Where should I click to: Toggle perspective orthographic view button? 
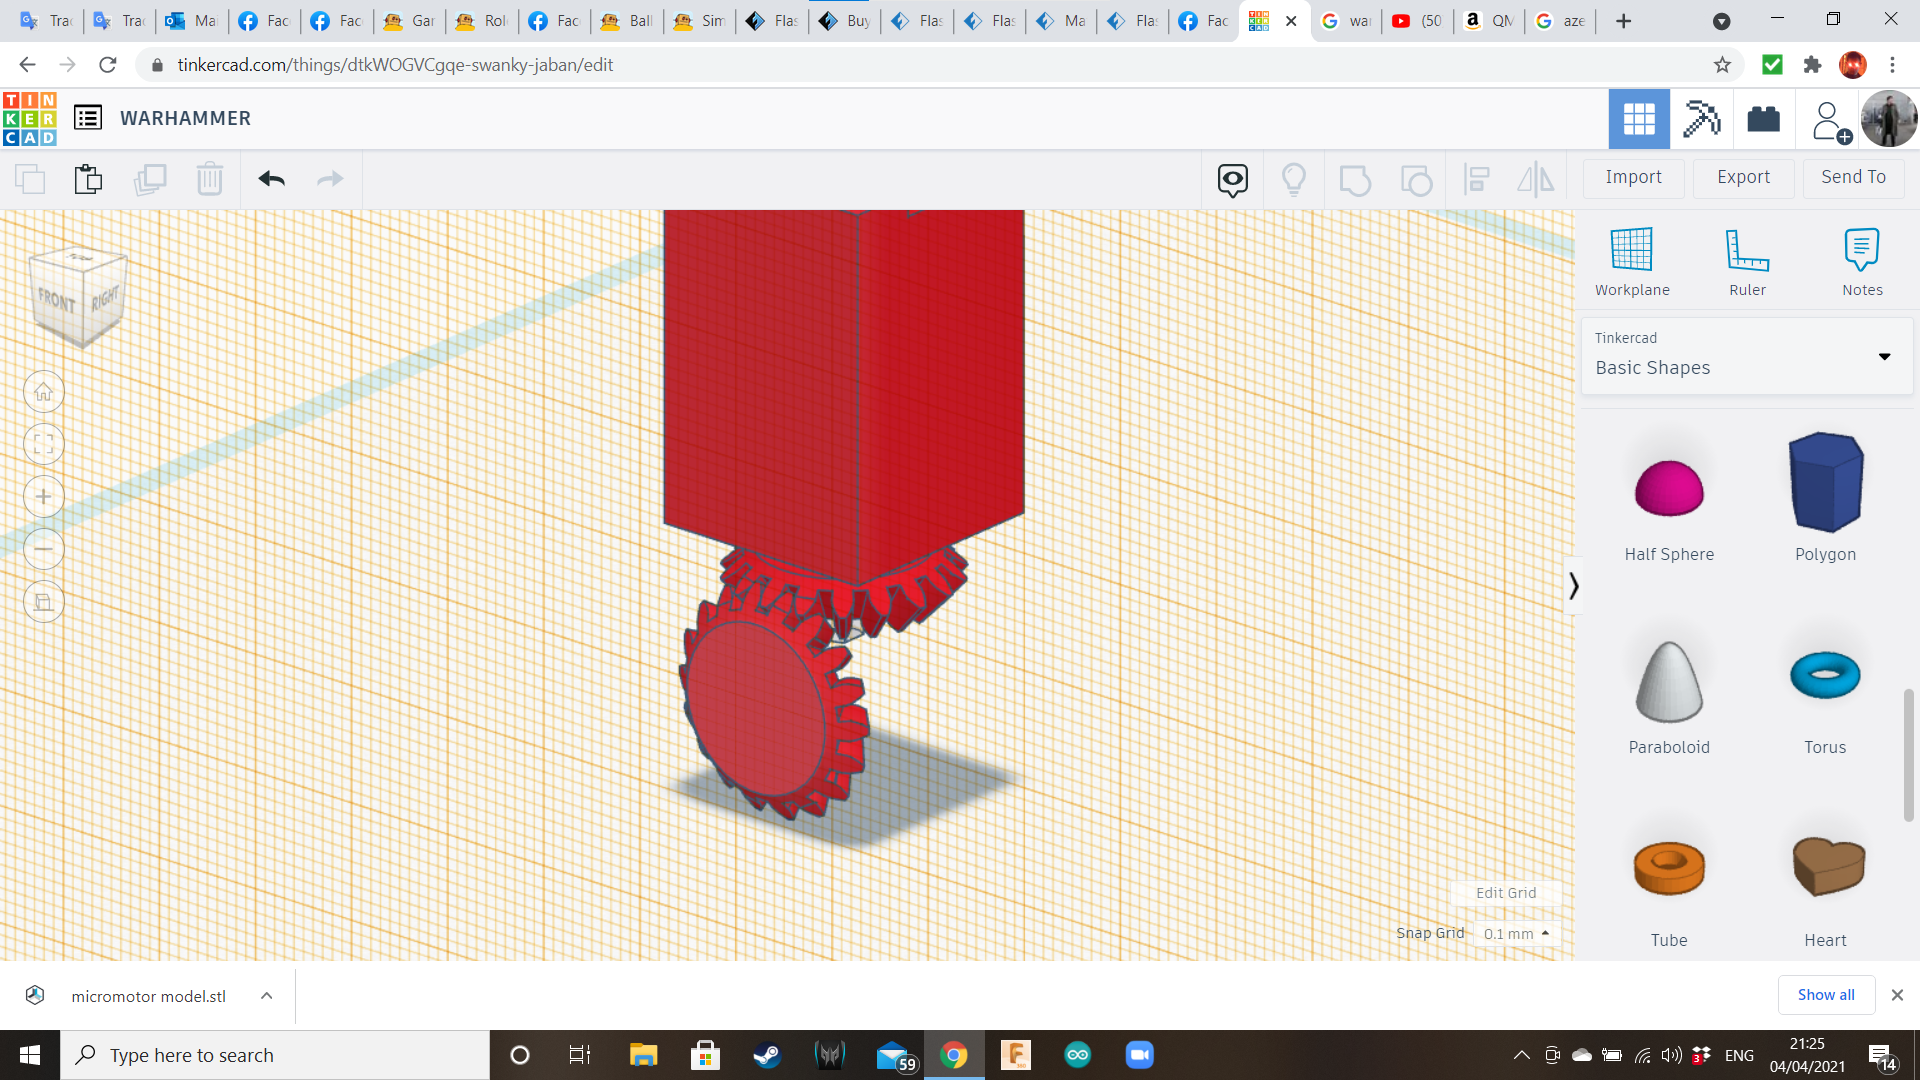[x=44, y=602]
